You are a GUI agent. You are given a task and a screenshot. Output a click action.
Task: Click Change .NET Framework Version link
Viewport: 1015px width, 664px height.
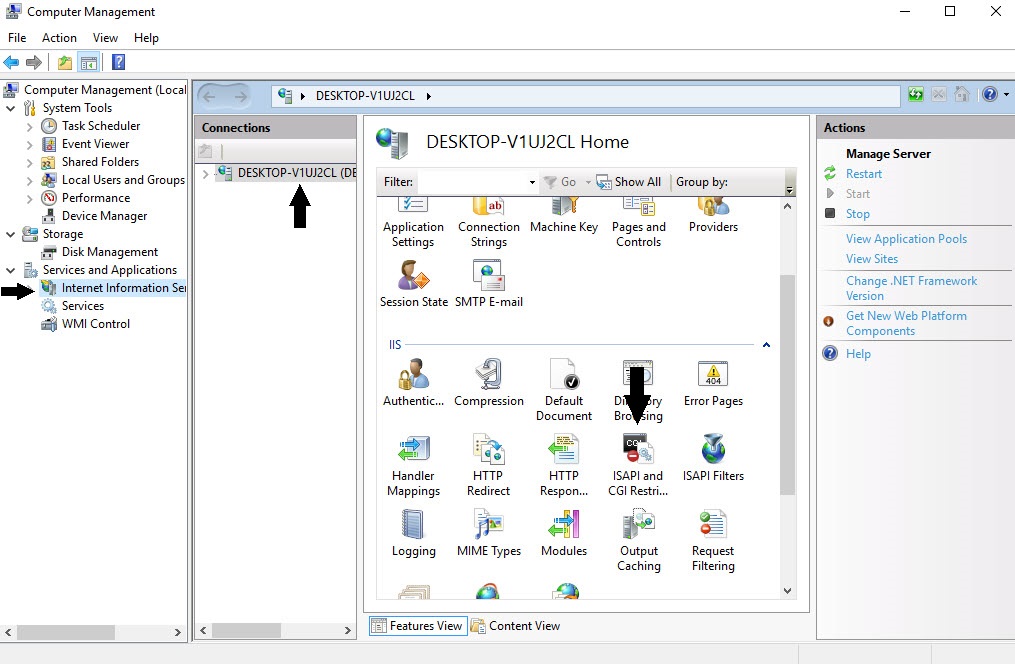click(911, 288)
